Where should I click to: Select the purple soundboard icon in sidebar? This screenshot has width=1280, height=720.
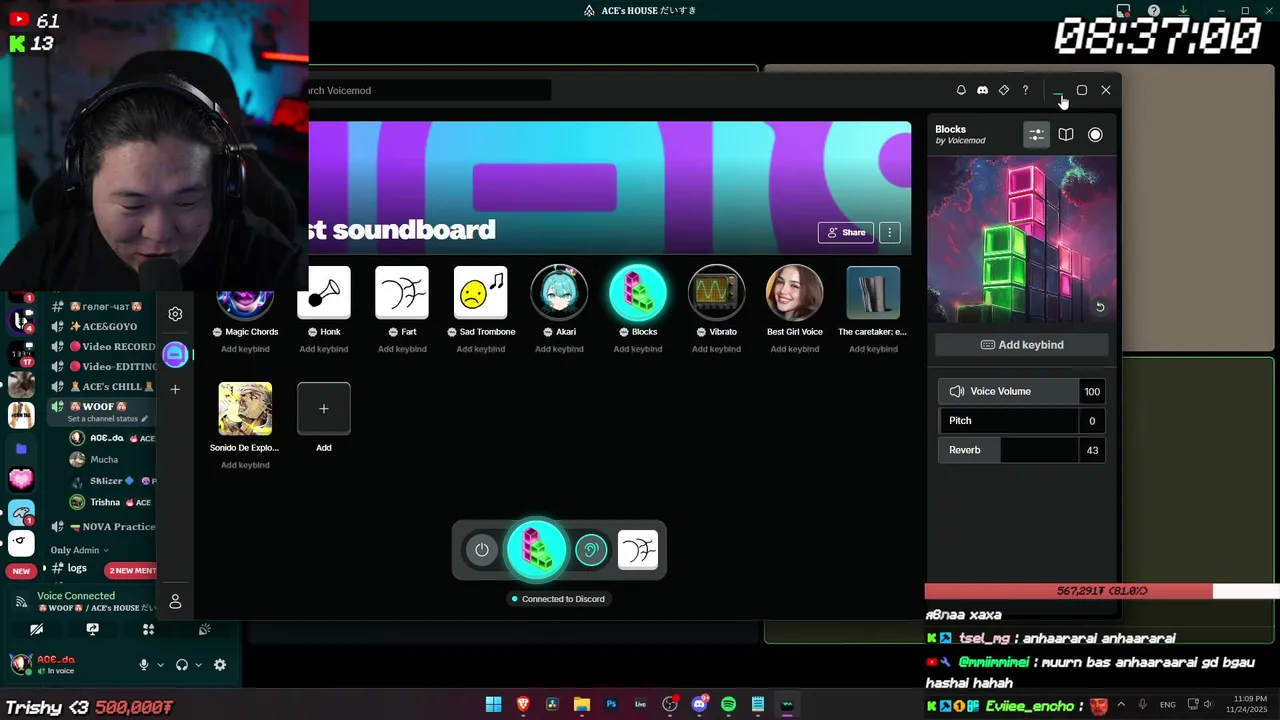pyautogui.click(x=175, y=354)
